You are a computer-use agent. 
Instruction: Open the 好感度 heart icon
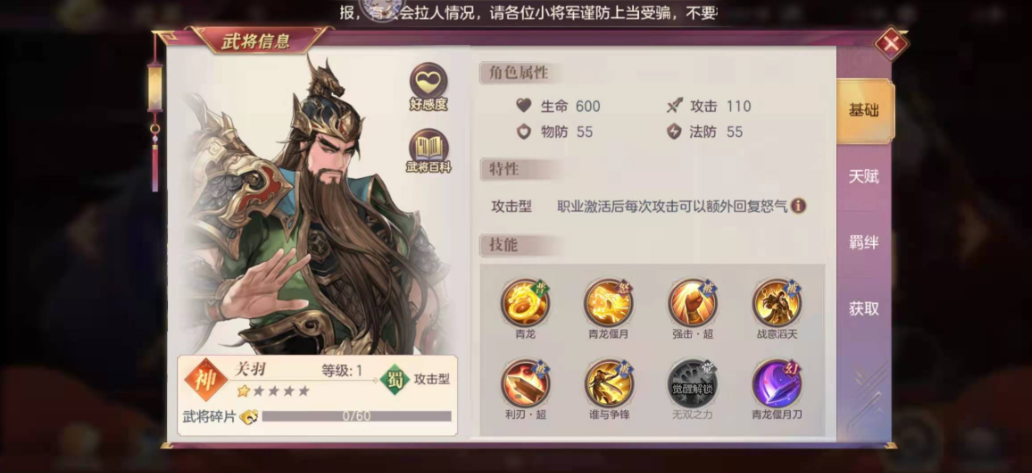click(x=428, y=82)
